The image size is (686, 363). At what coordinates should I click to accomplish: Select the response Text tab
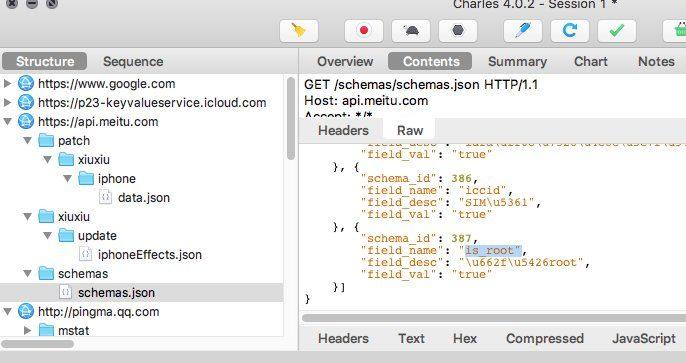tap(411, 339)
